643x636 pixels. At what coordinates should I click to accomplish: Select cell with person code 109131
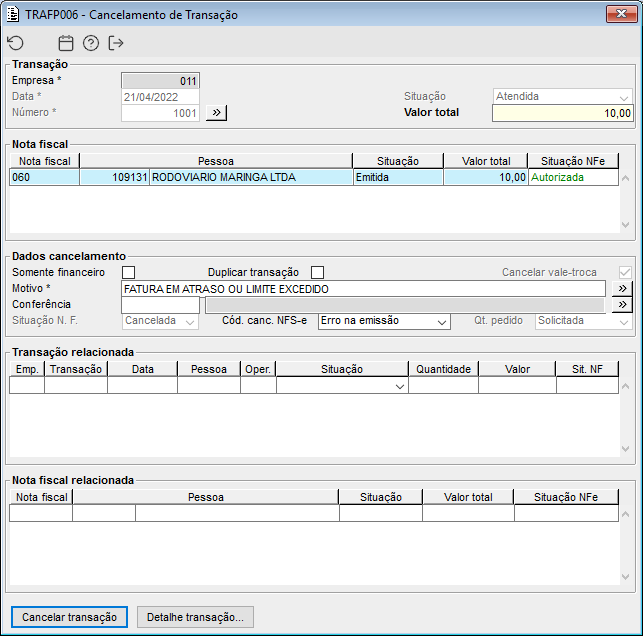tap(114, 177)
